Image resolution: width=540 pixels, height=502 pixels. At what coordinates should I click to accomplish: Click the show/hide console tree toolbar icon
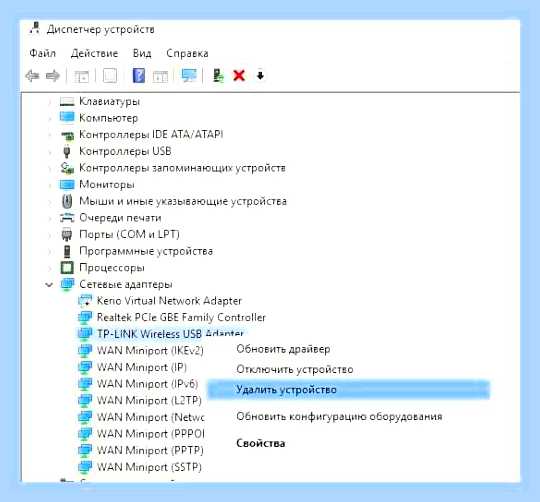point(82,76)
